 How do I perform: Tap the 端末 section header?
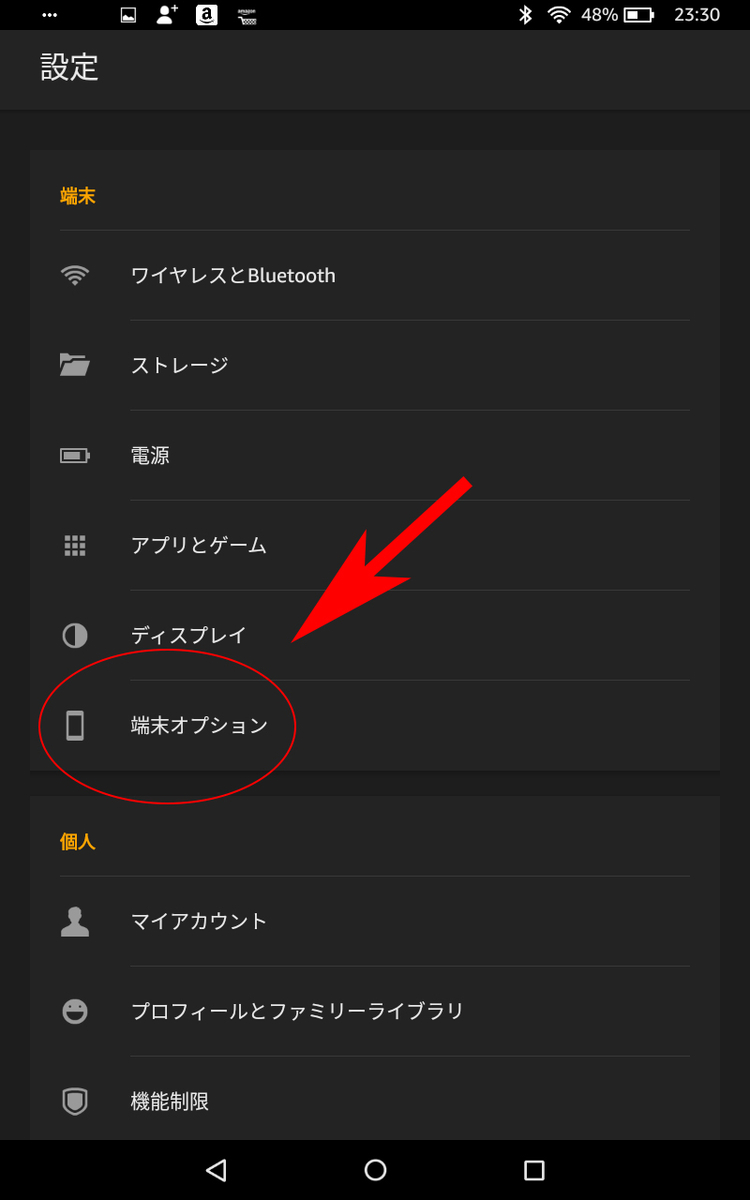coord(78,196)
